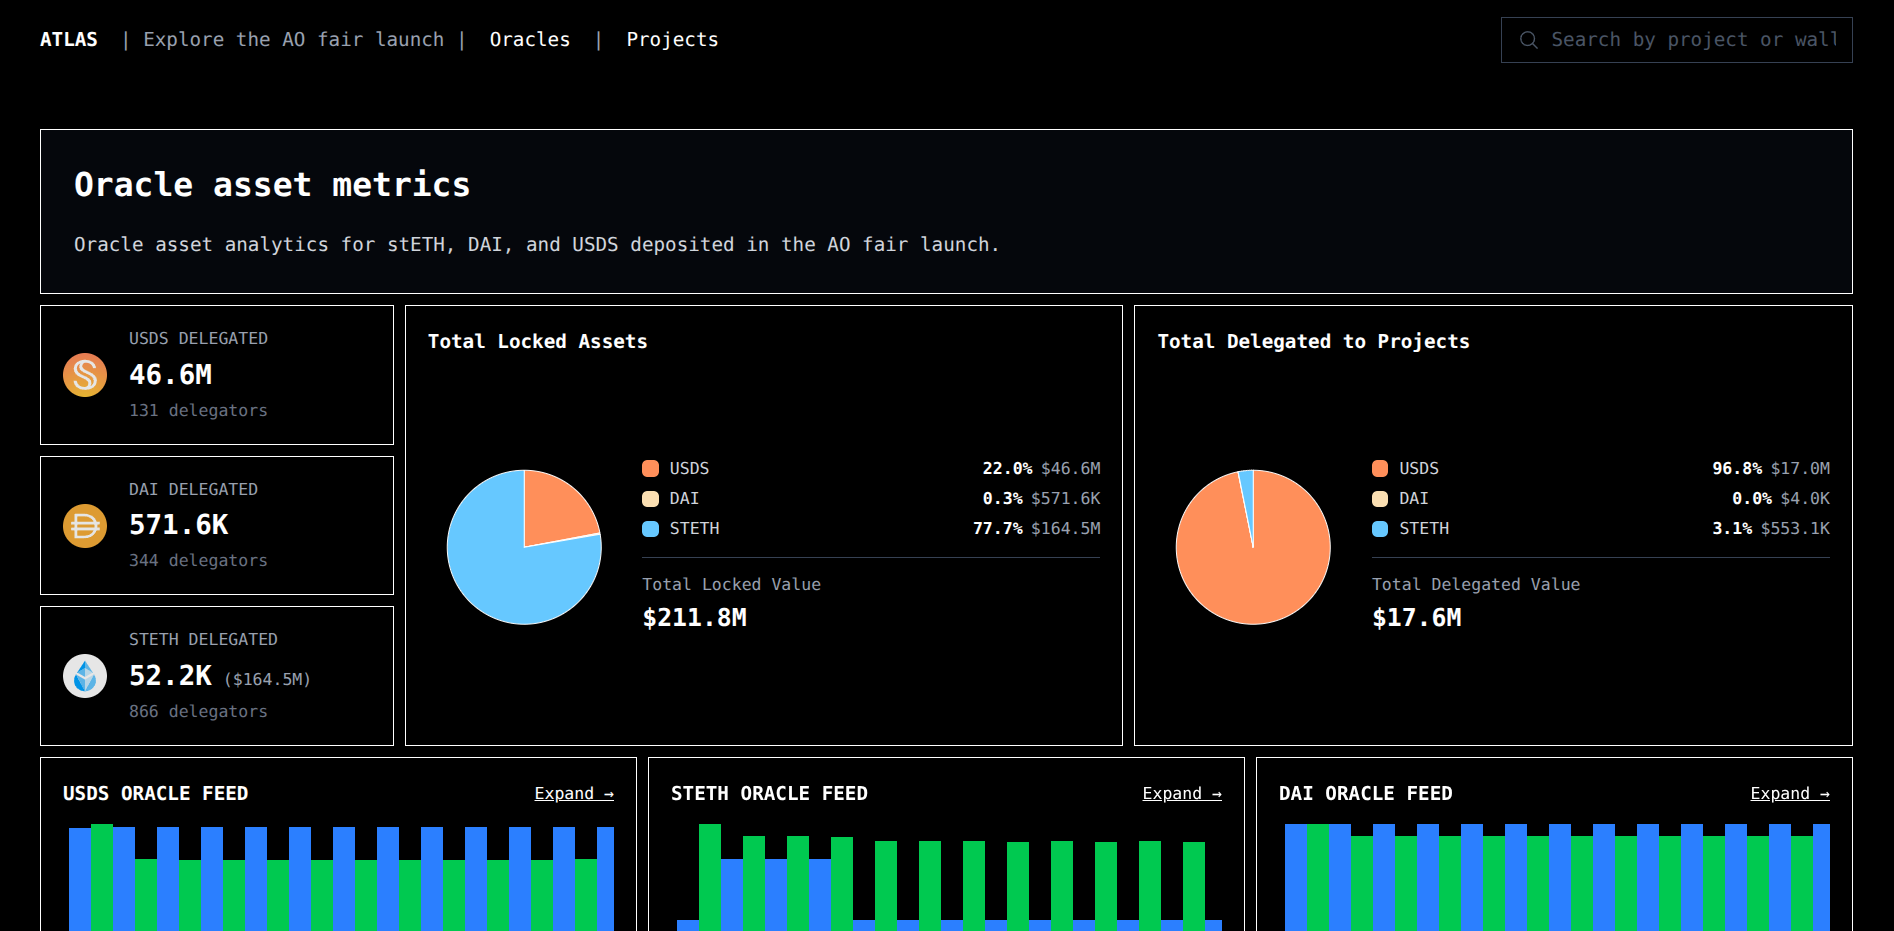1894x931 pixels.
Task: Click the USDS coin icon
Action: click(85, 375)
